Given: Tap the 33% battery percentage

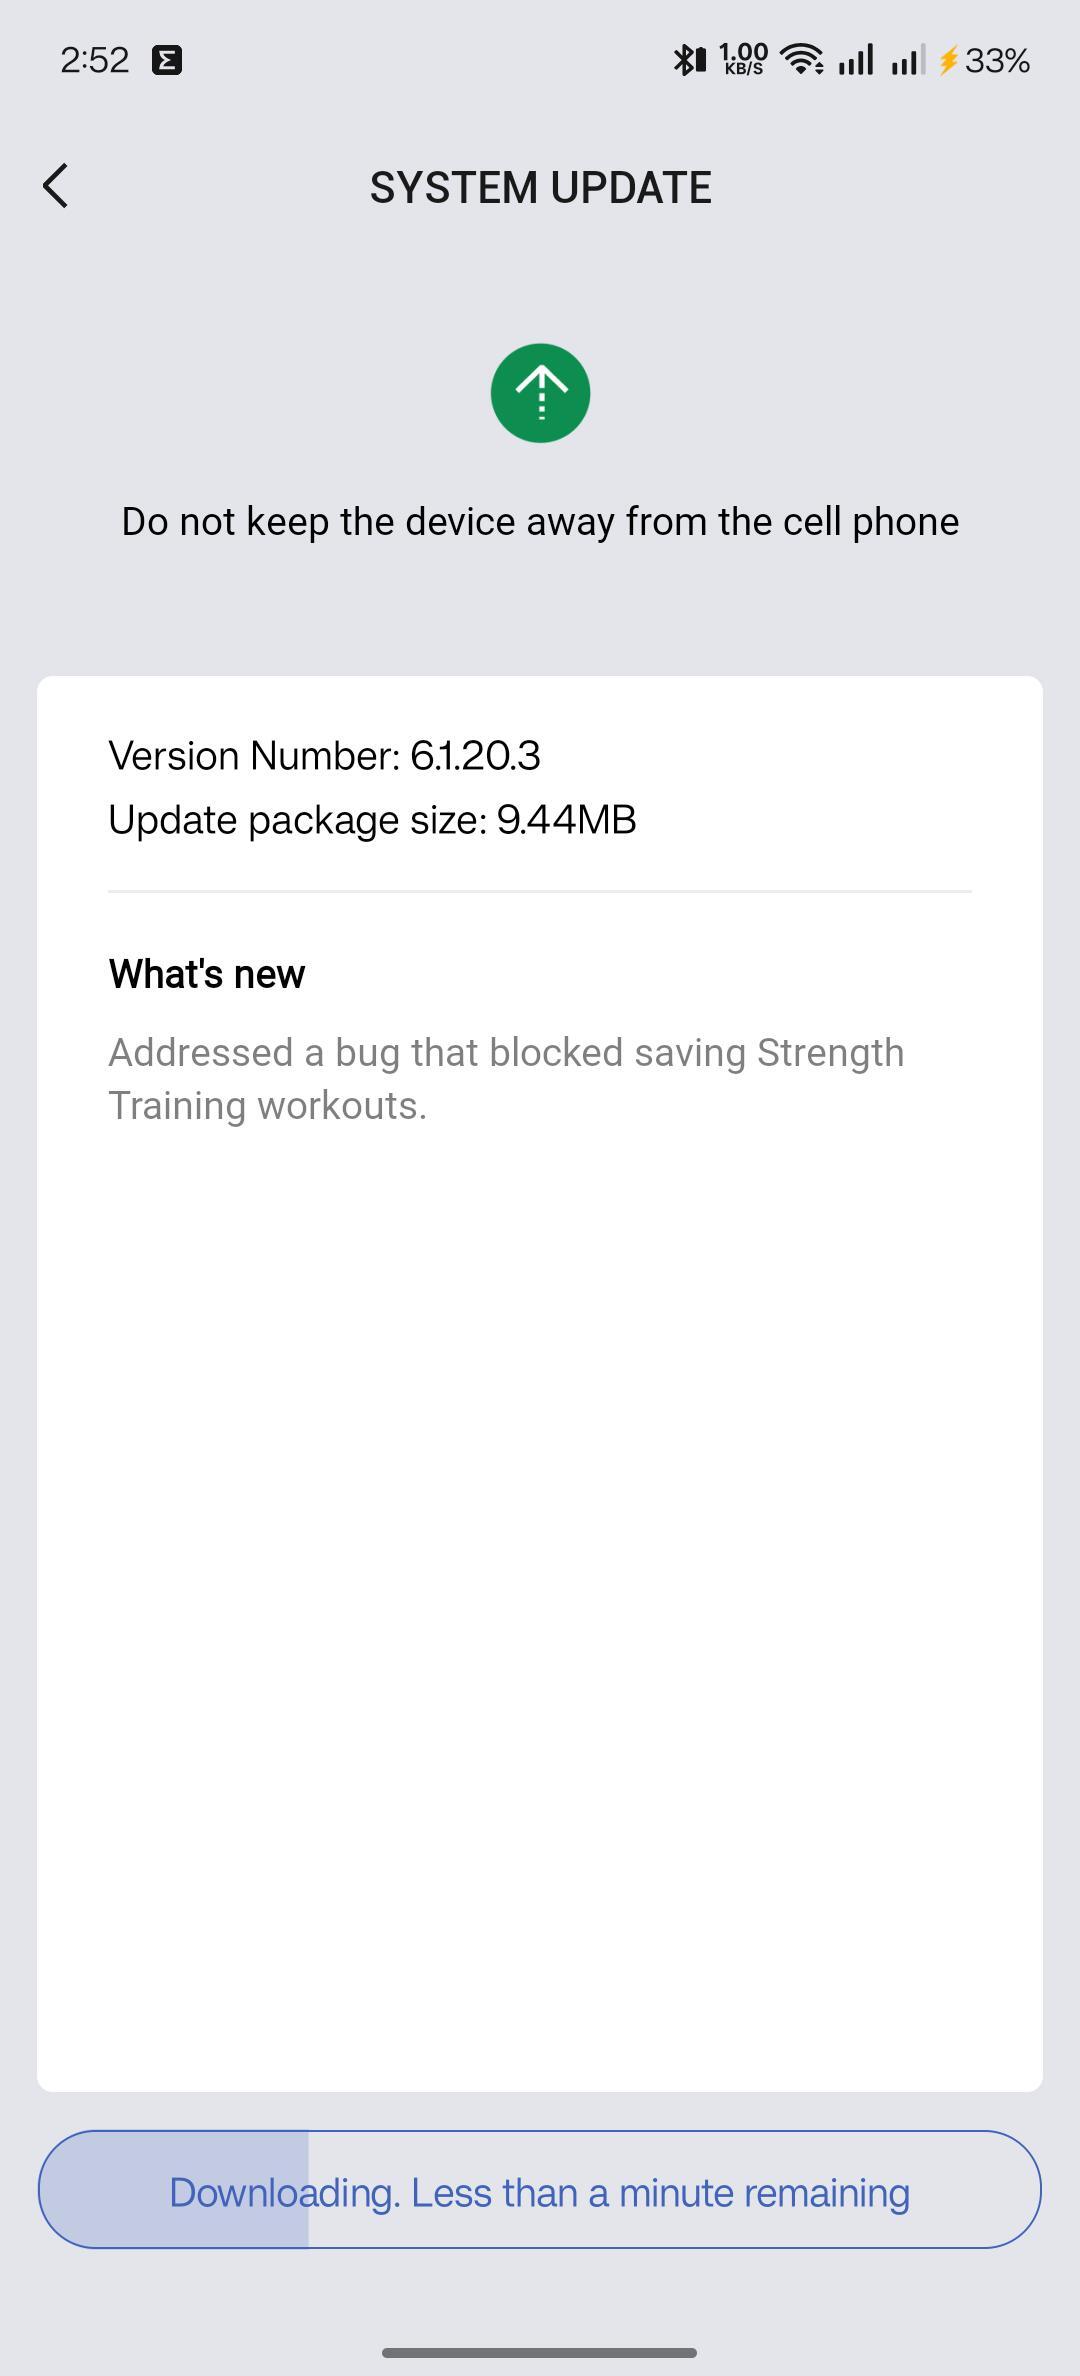Looking at the screenshot, I should pos(997,61).
